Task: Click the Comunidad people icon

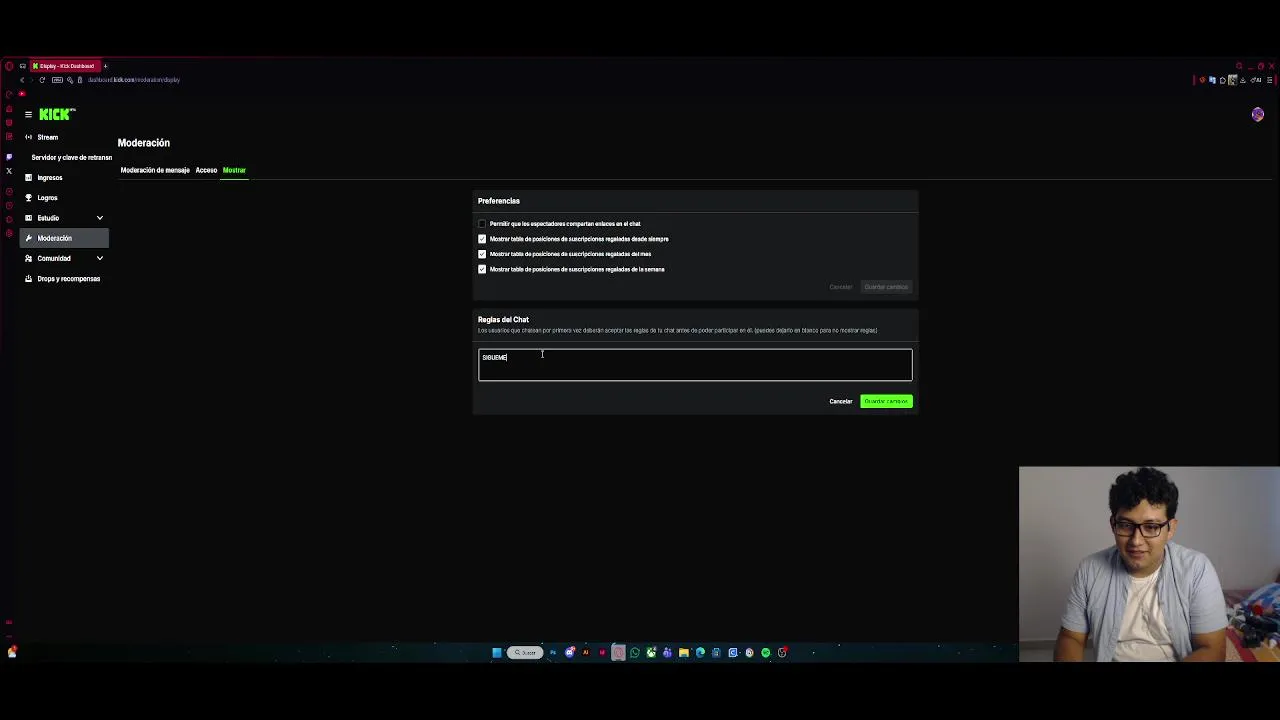Action: tap(28, 258)
